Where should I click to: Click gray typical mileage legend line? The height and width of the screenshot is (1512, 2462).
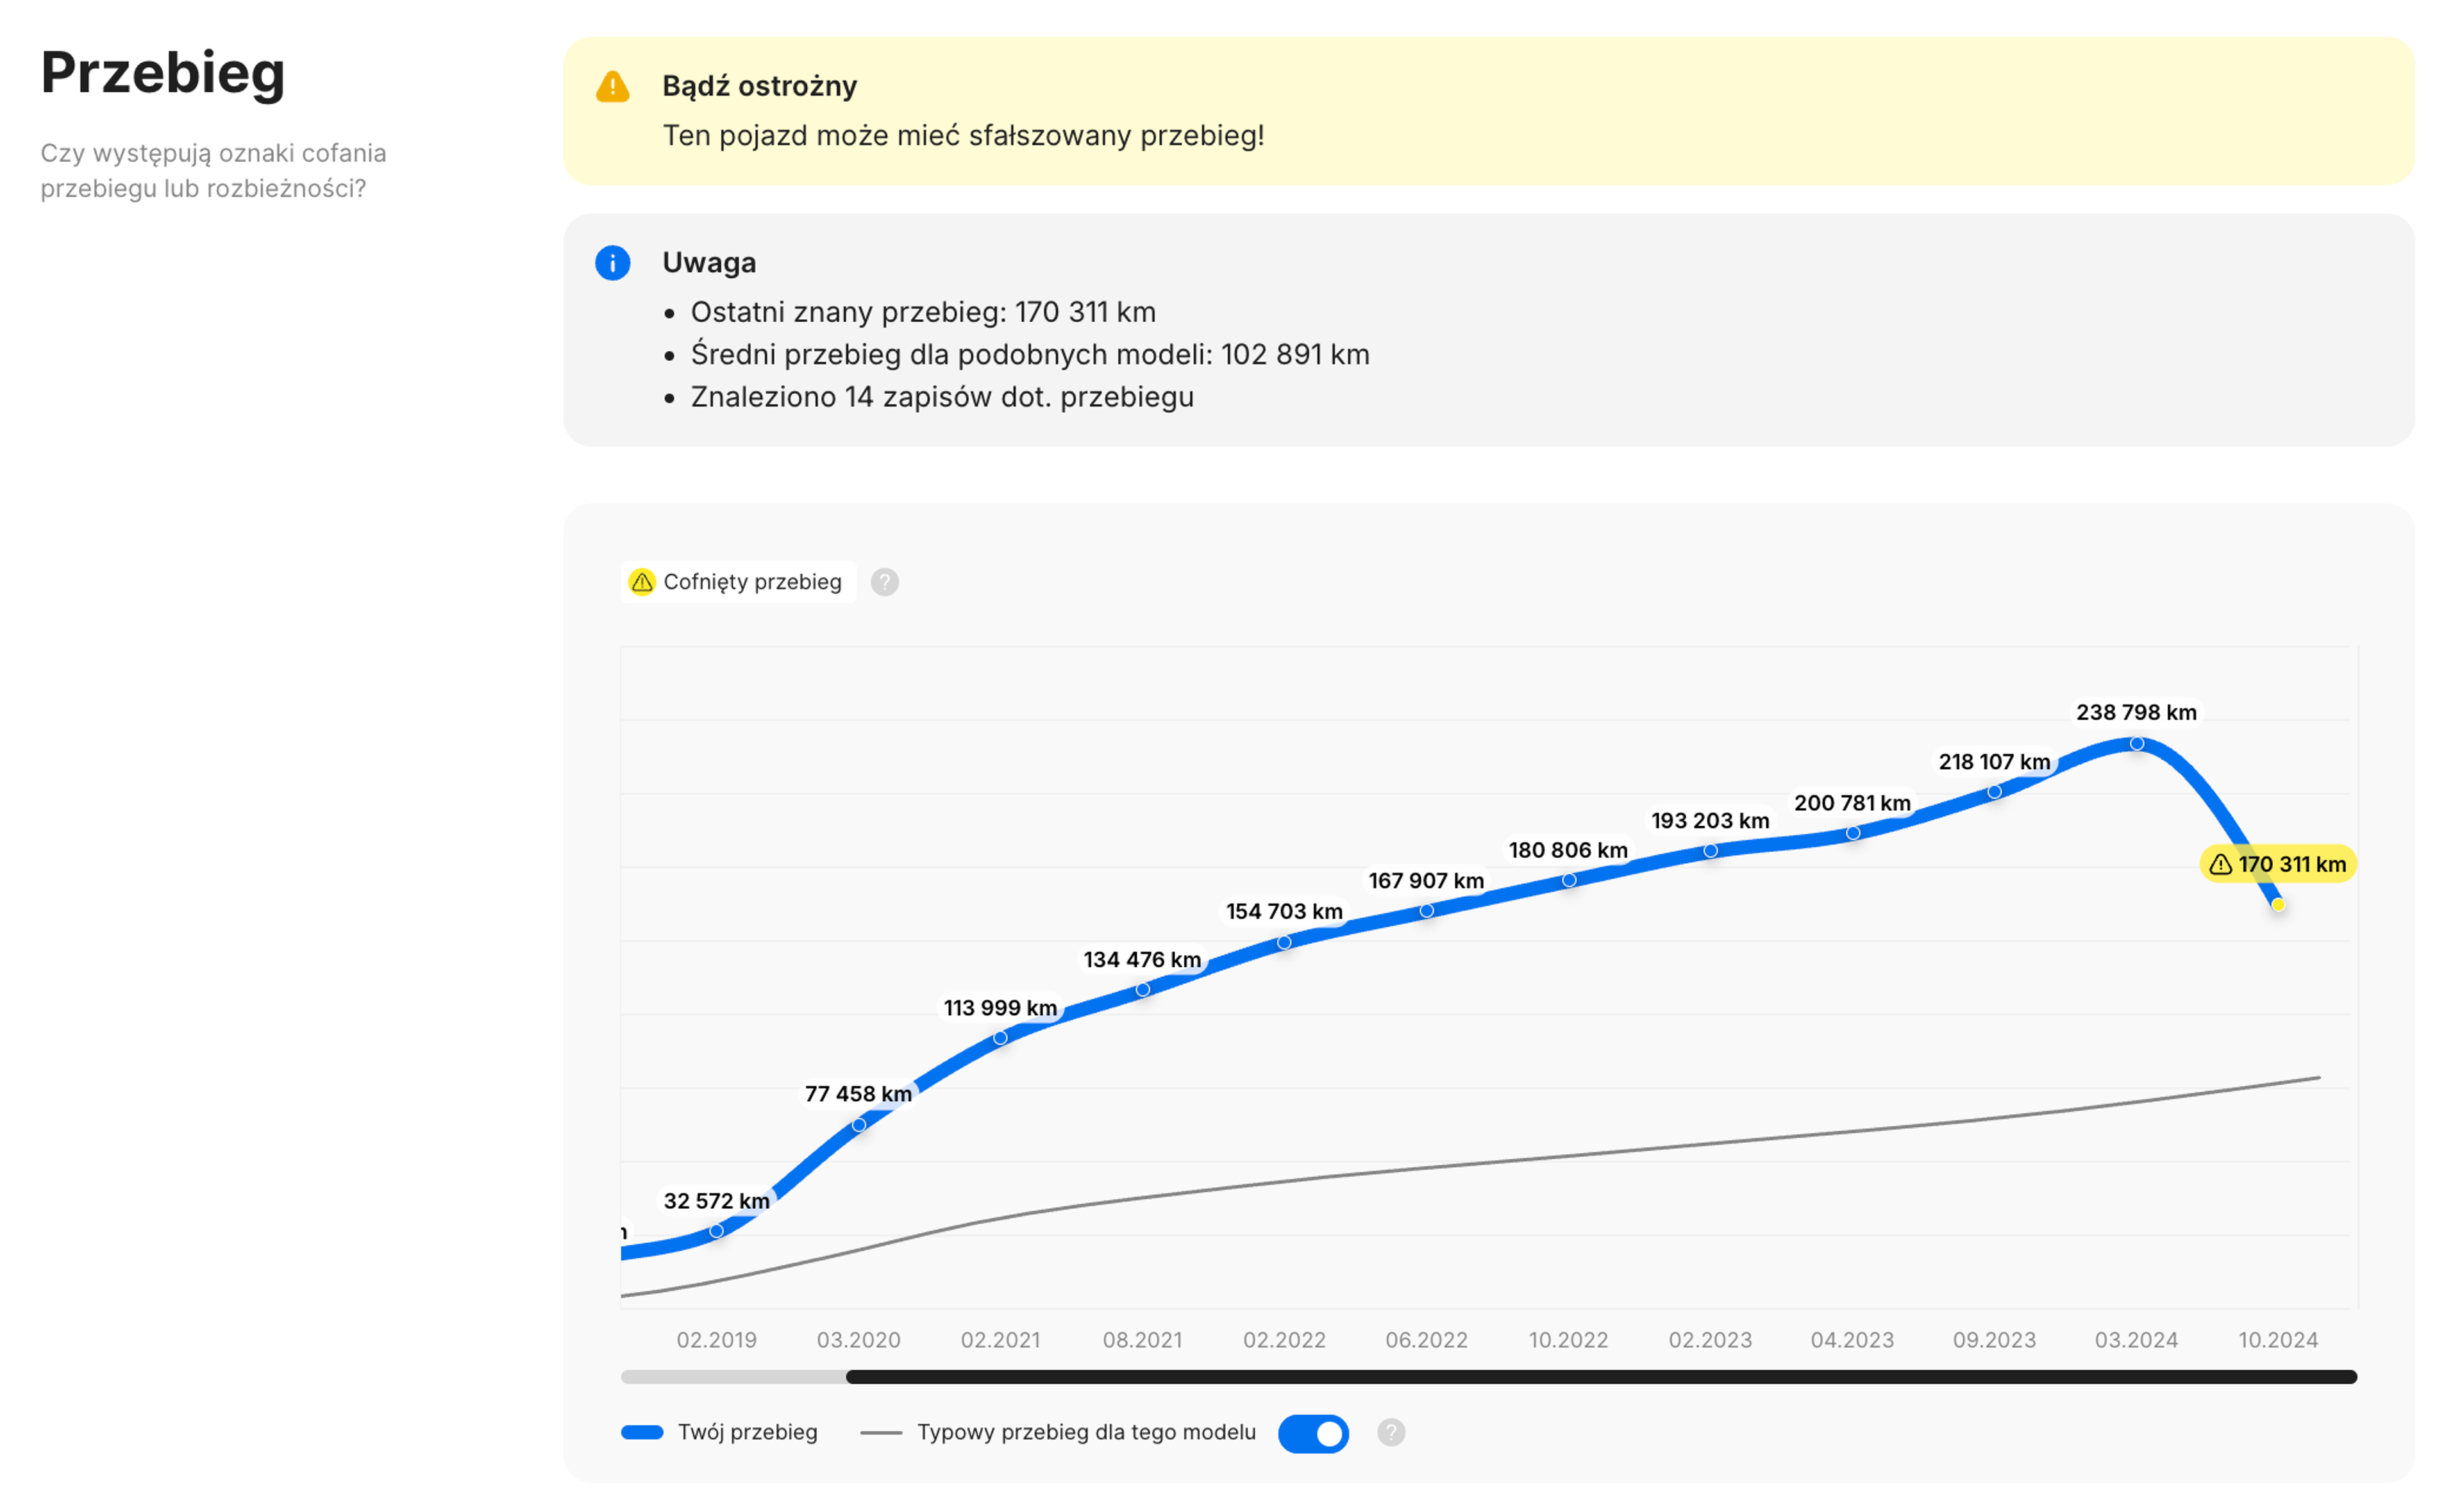pyautogui.click(x=881, y=1433)
